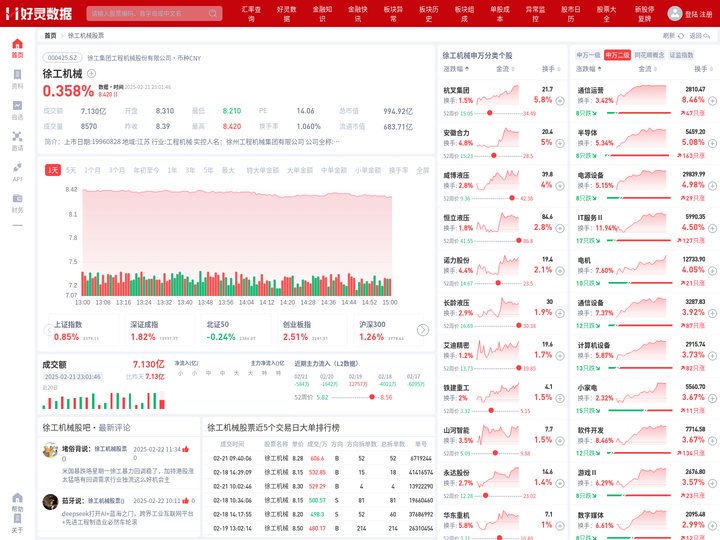Select the 最大 chart range
This screenshot has width=720, height=540.
click(x=228, y=170)
